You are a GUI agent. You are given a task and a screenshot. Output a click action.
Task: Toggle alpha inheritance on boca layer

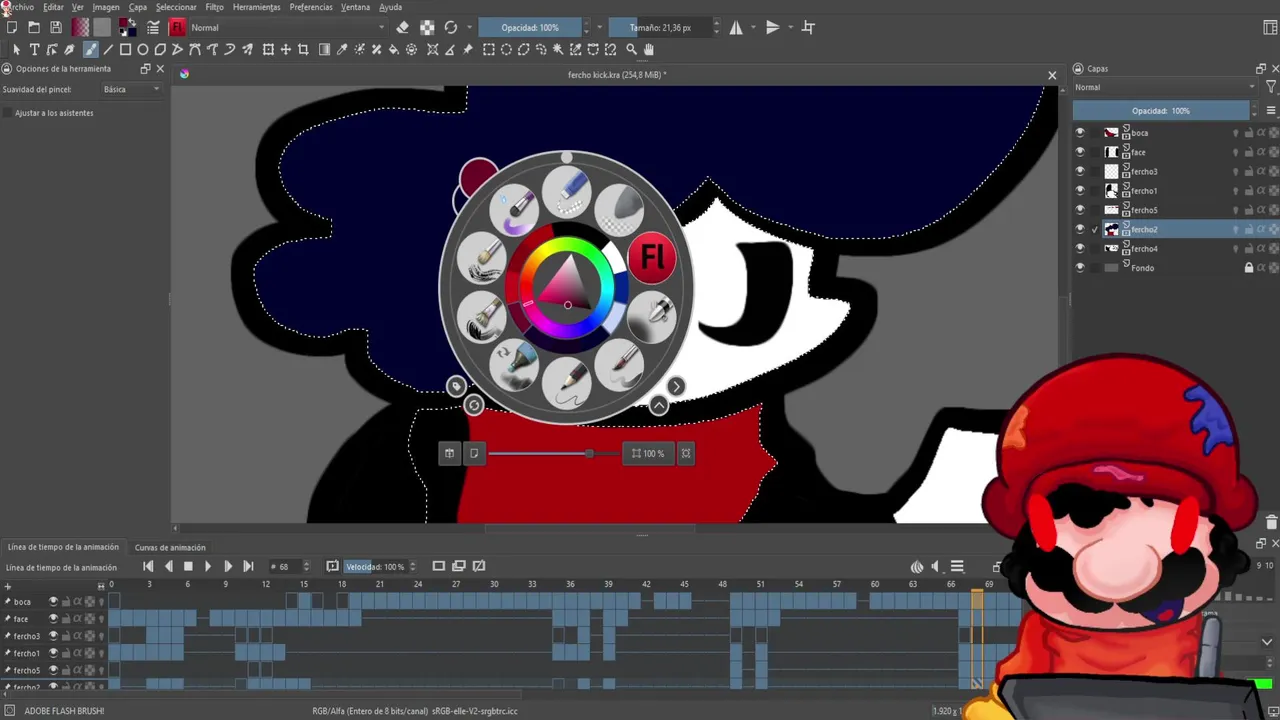[x=1261, y=133]
